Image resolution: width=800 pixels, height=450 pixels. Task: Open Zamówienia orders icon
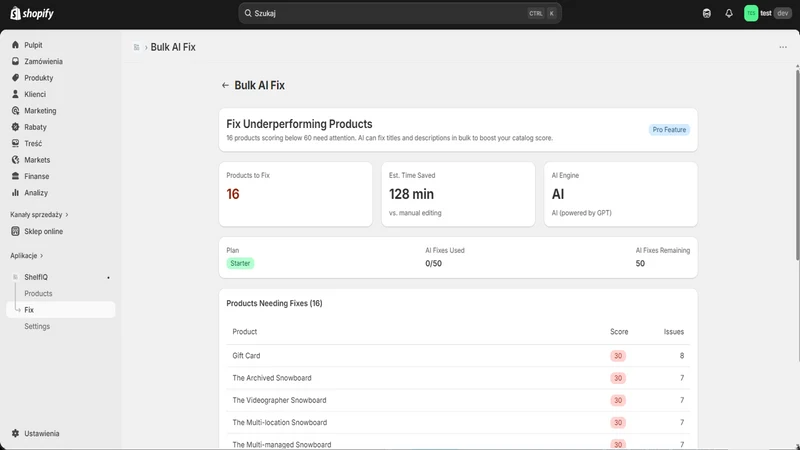tap(15, 61)
